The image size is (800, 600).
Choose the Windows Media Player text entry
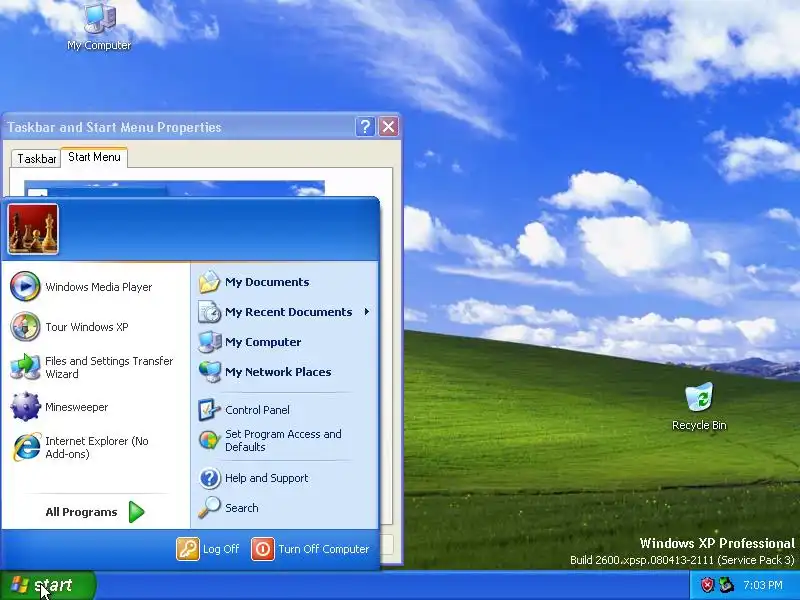[x=99, y=287]
